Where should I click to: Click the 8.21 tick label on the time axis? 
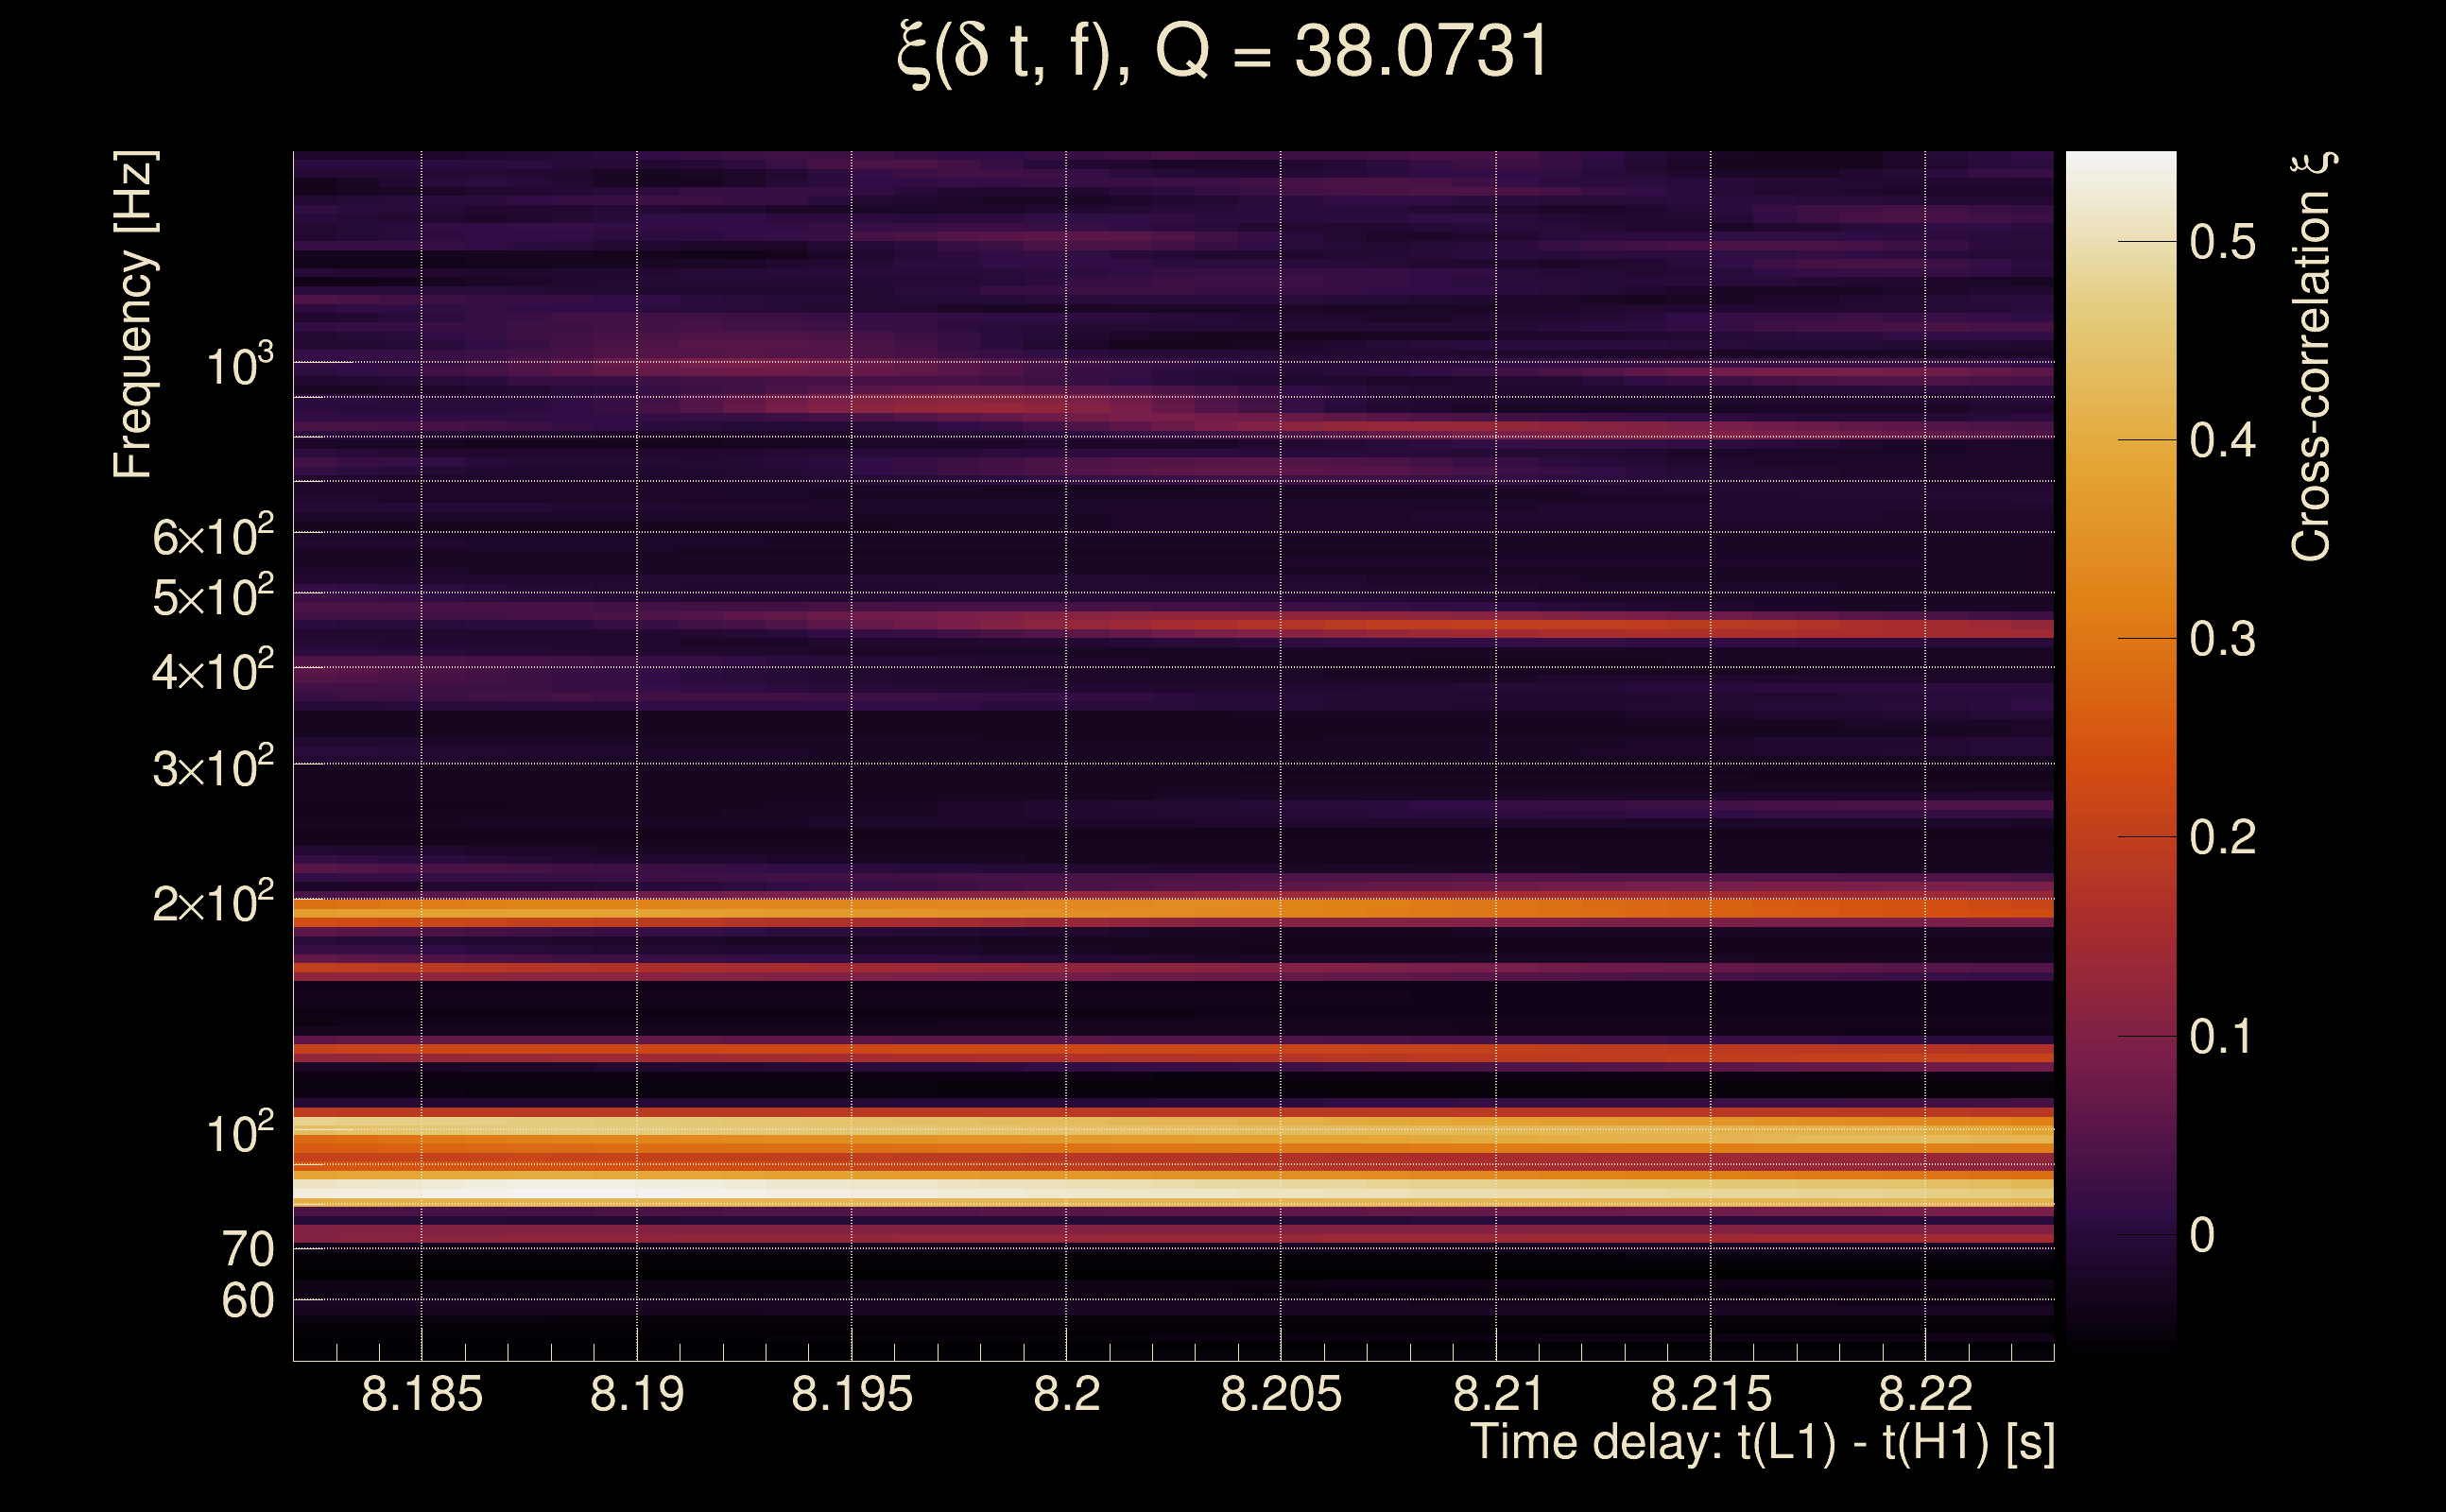point(1496,1394)
